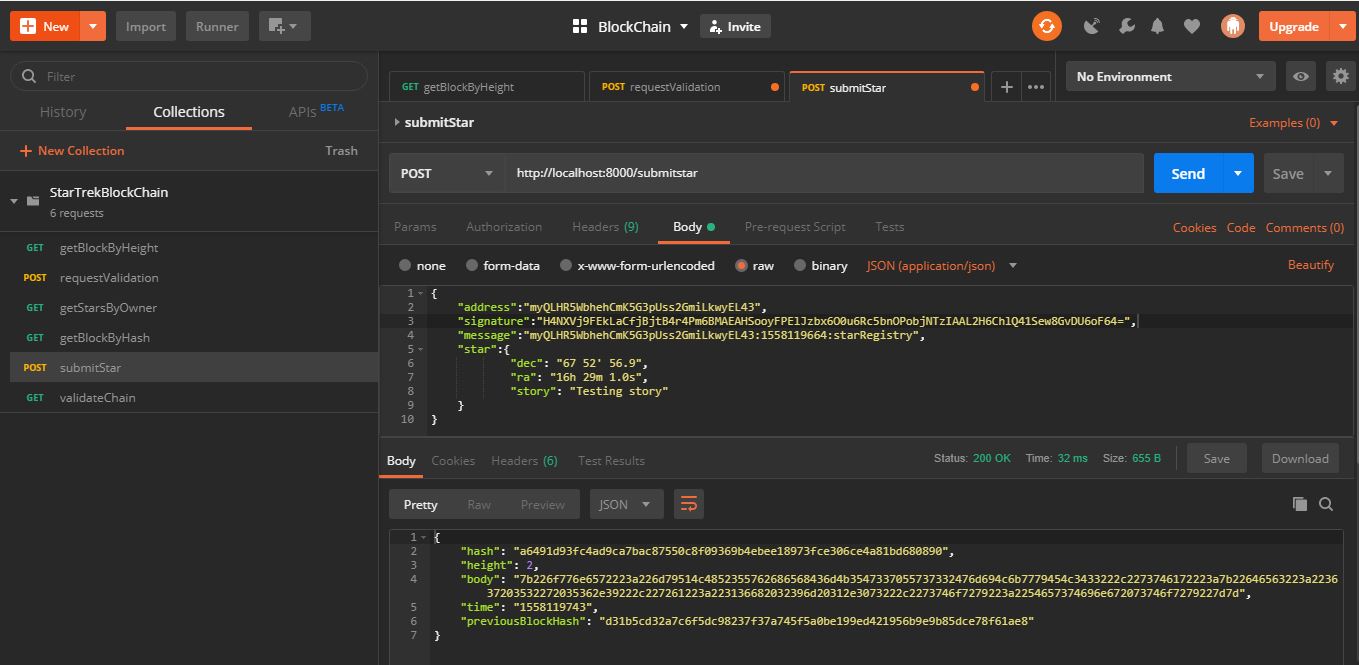Click the orange sync status icon
Image resolution: width=1359 pixels, height=665 pixels.
click(1046, 27)
